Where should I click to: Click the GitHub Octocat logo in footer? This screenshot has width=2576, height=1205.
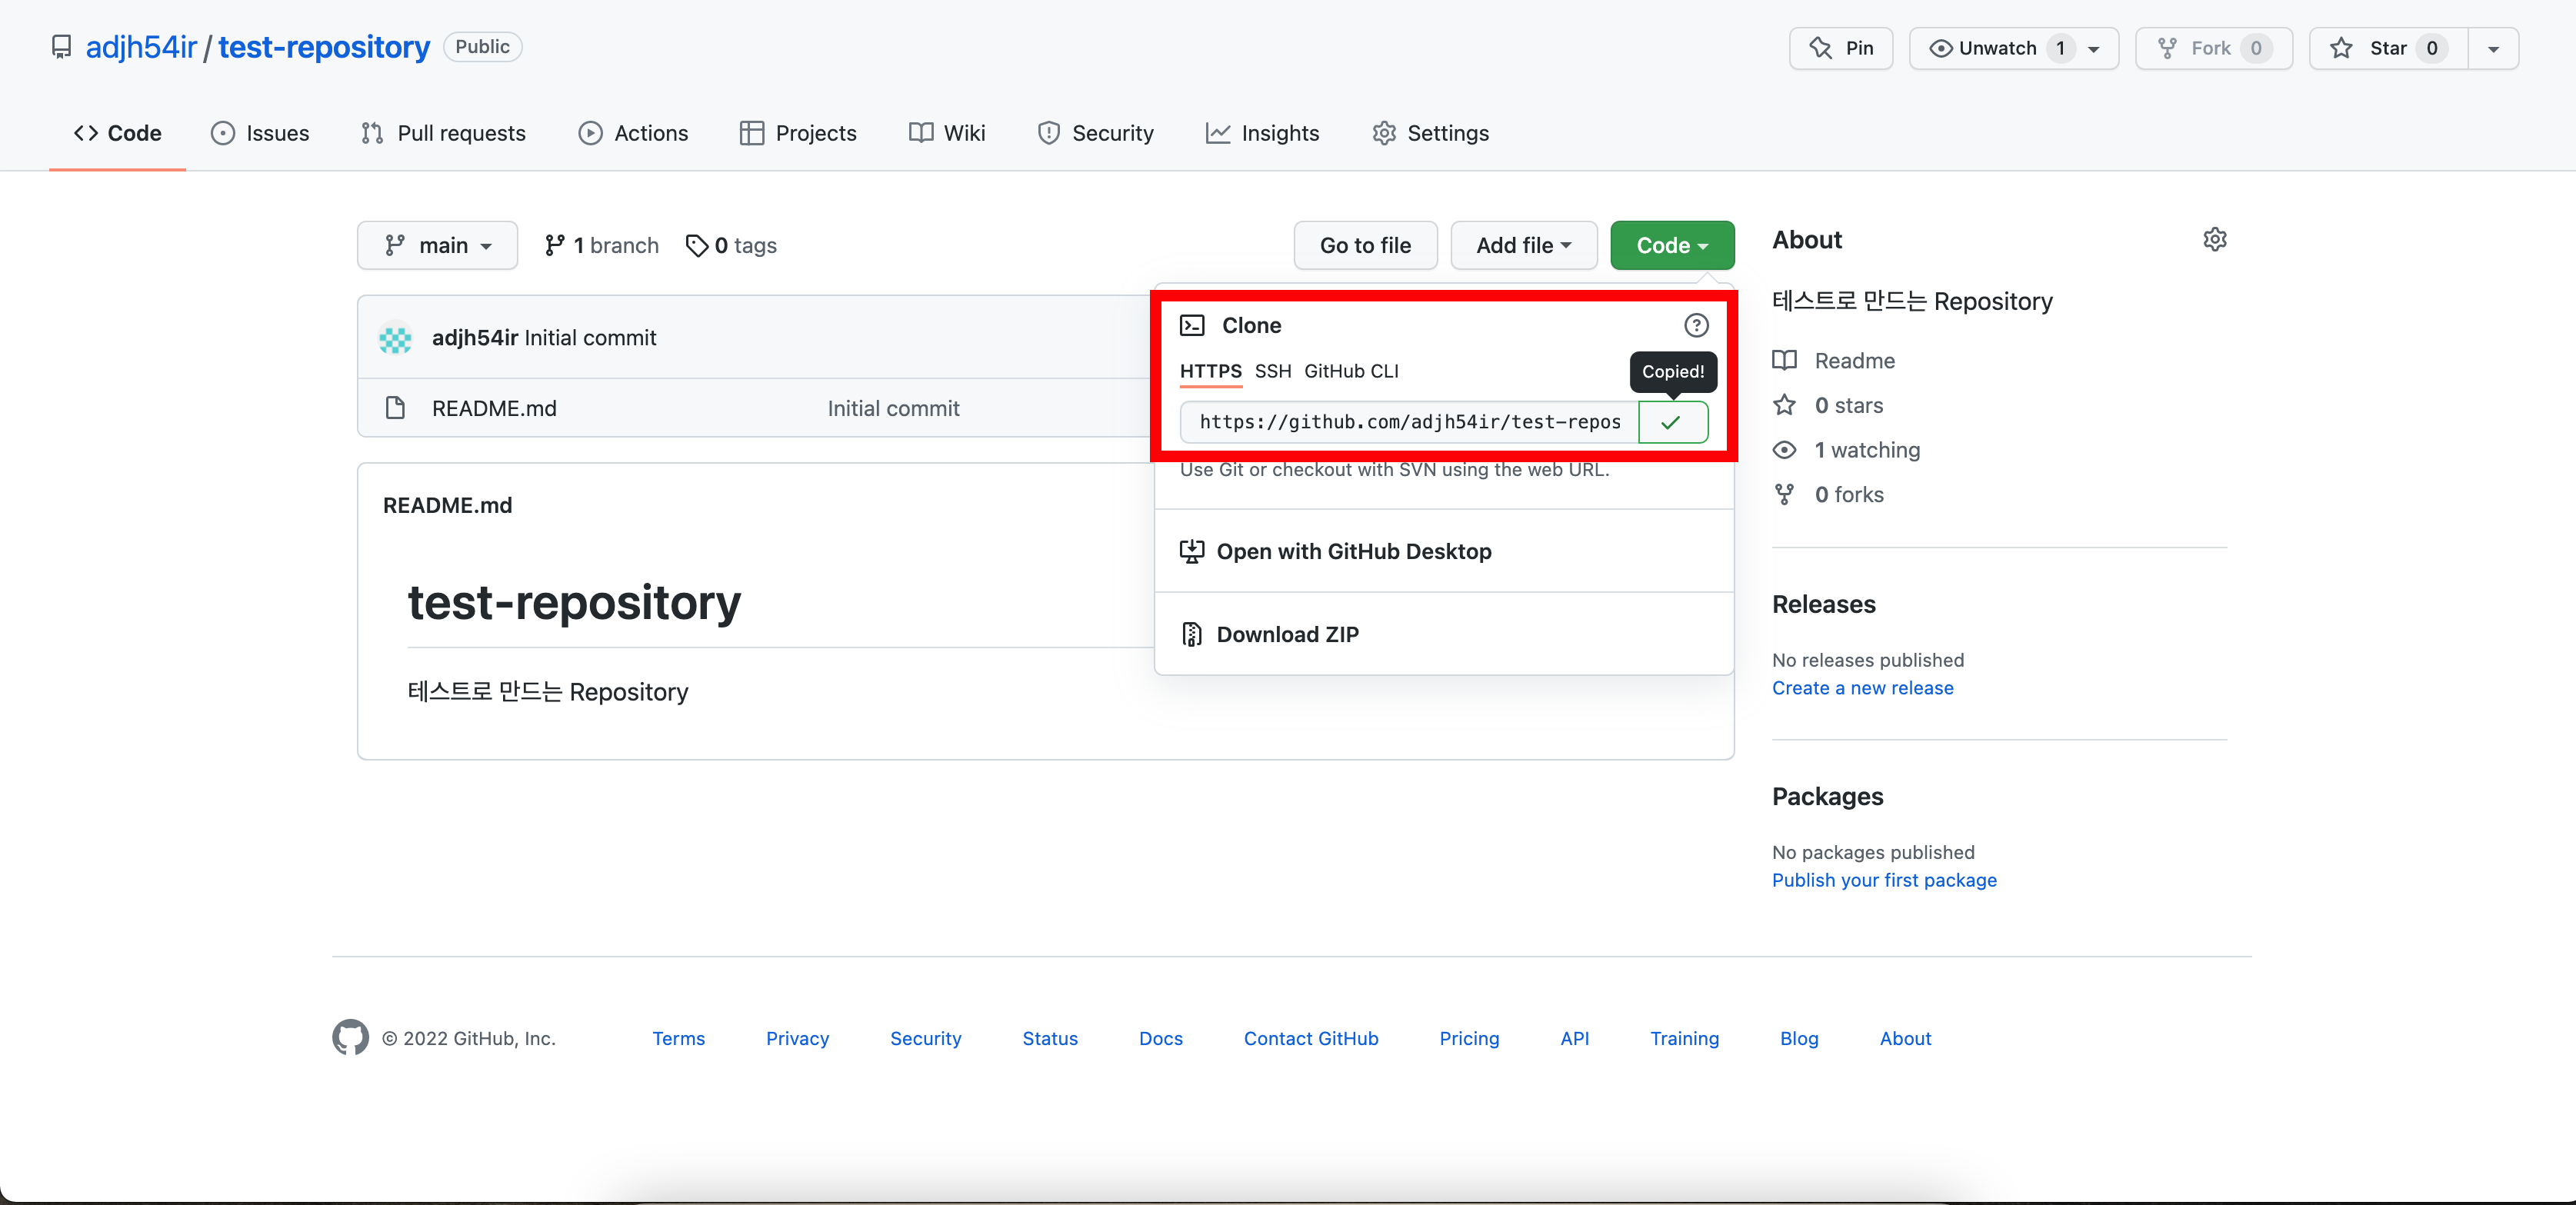pos(350,1038)
